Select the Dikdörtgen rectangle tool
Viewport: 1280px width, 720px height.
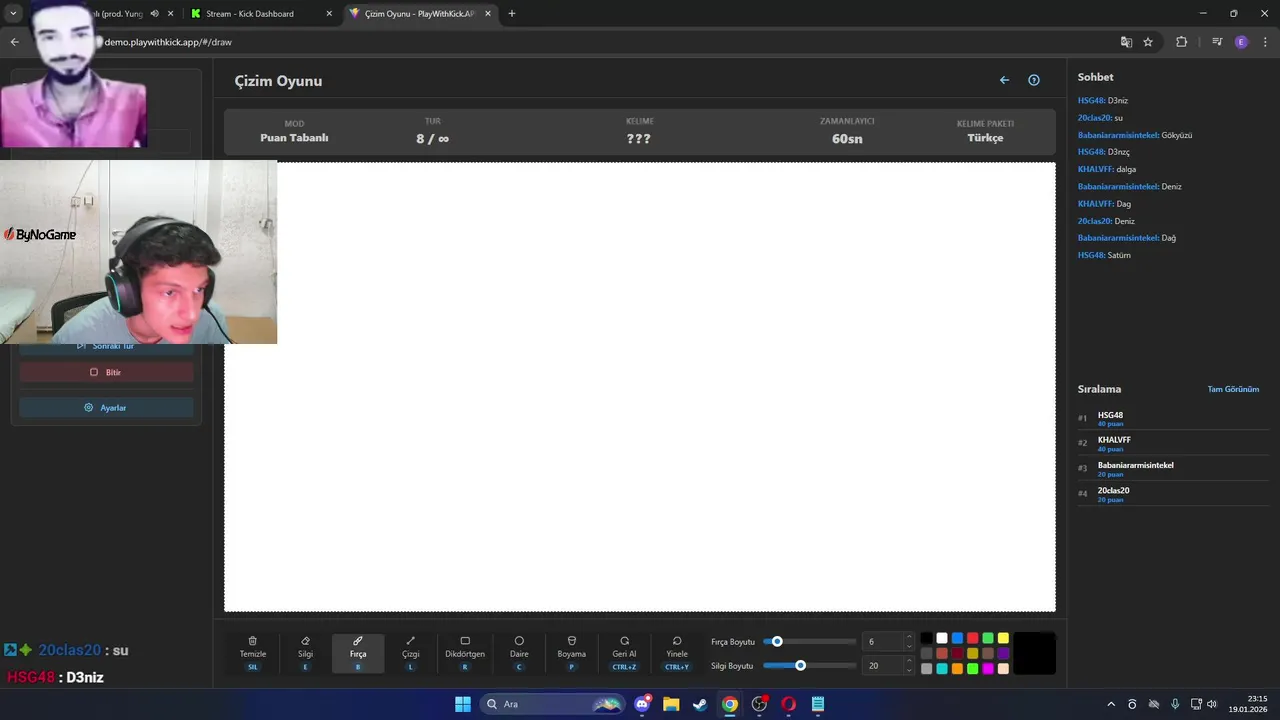click(465, 653)
